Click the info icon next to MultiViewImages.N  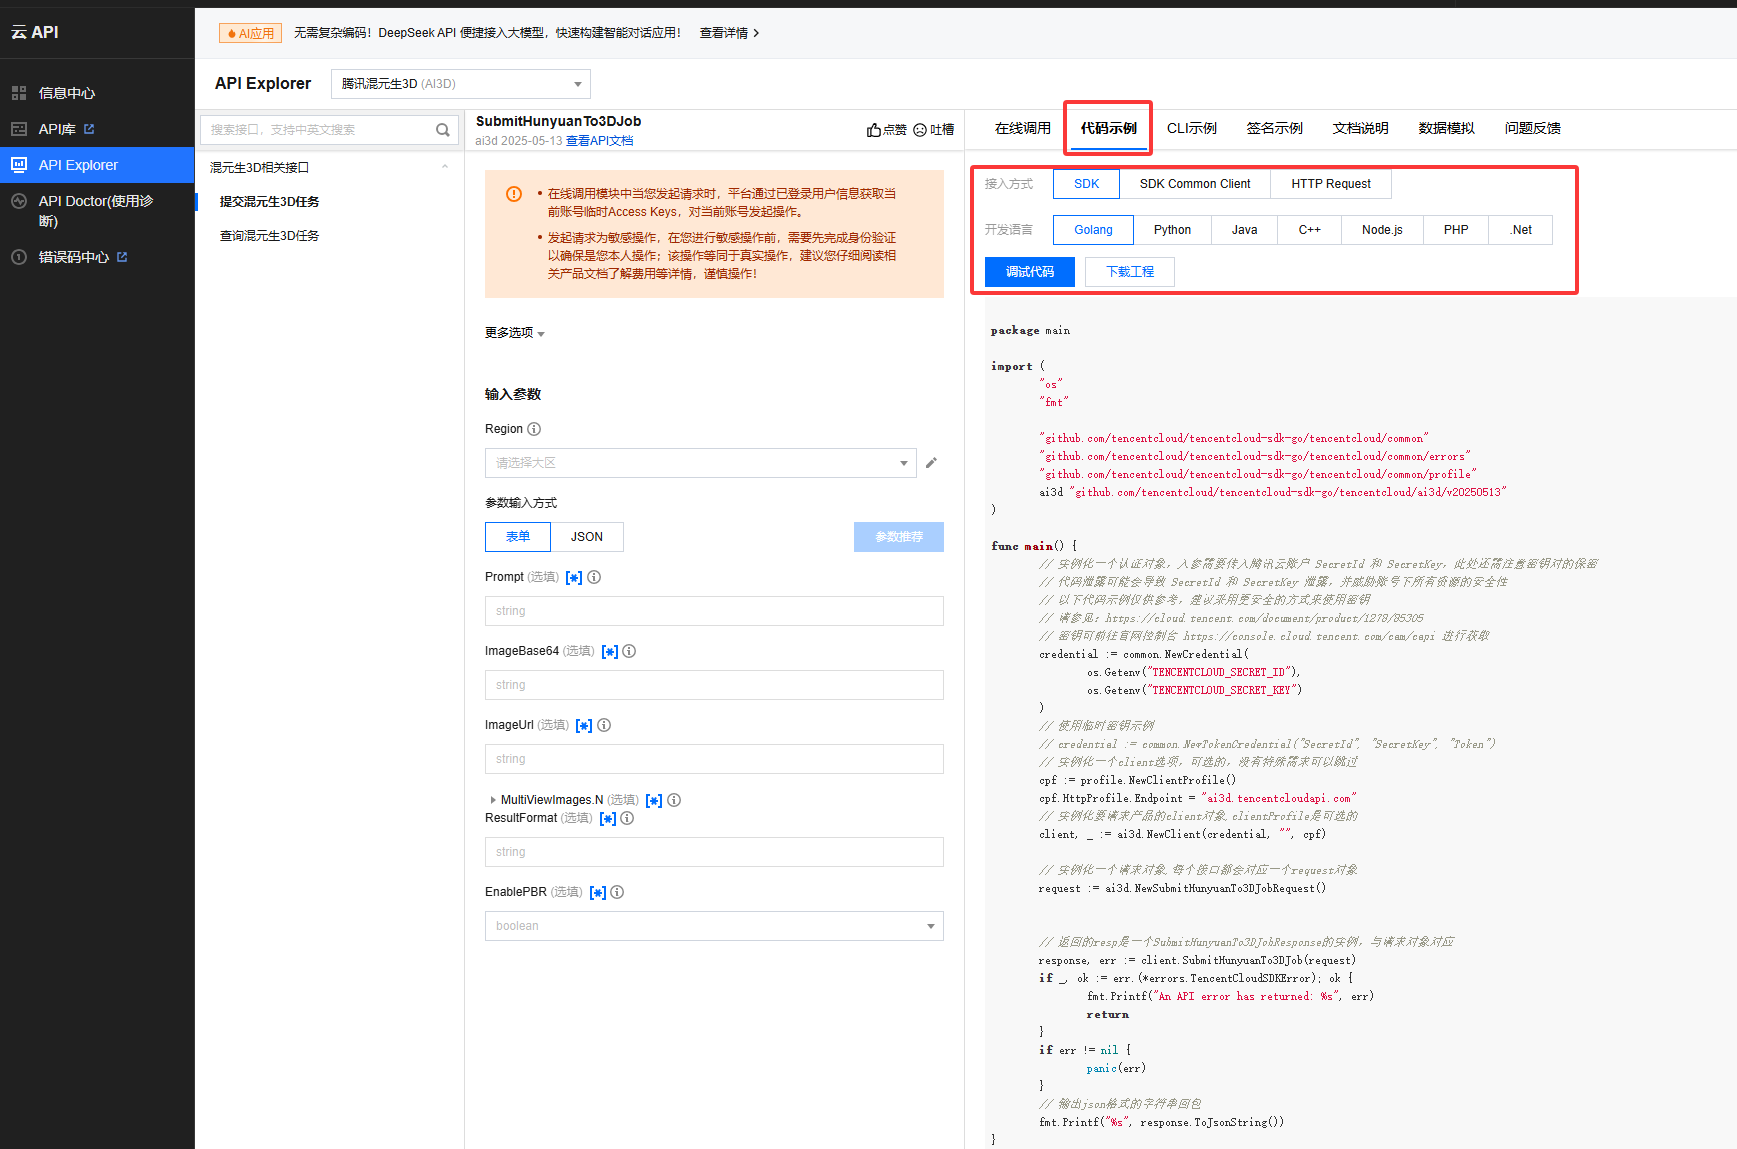pos(674,800)
